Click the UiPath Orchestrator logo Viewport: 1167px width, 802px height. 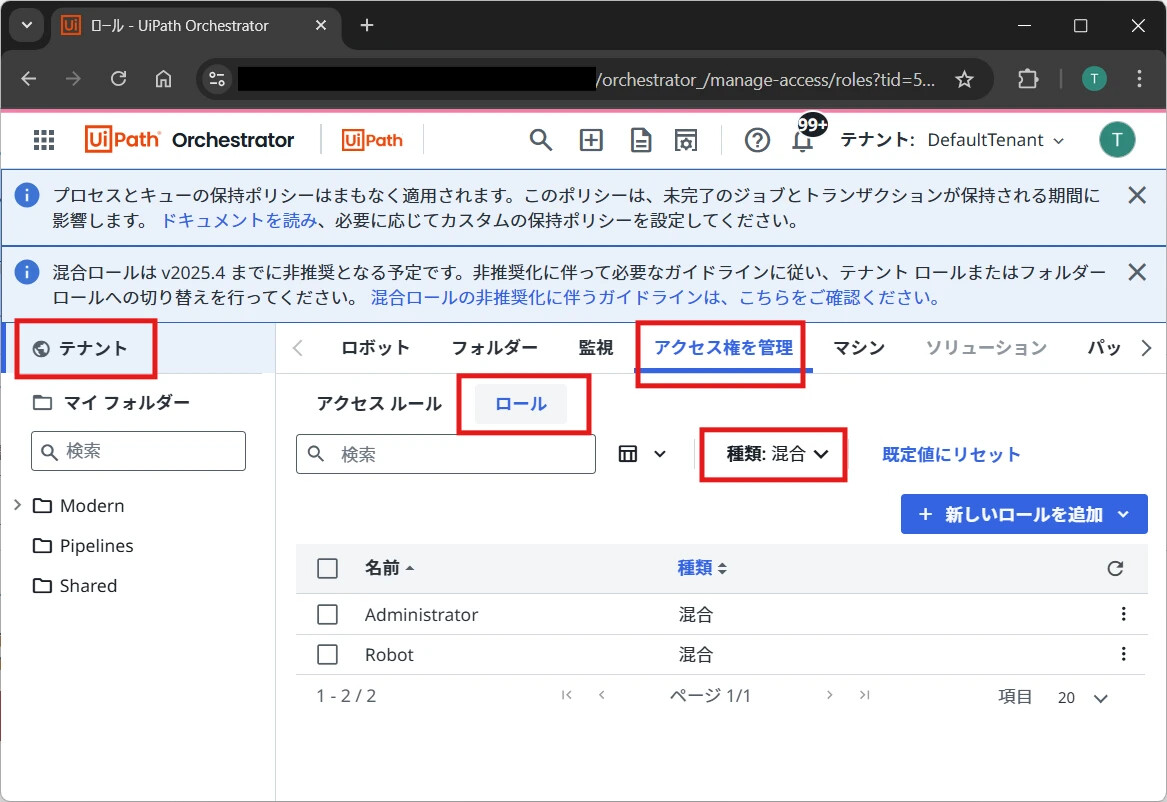tap(190, 140)
